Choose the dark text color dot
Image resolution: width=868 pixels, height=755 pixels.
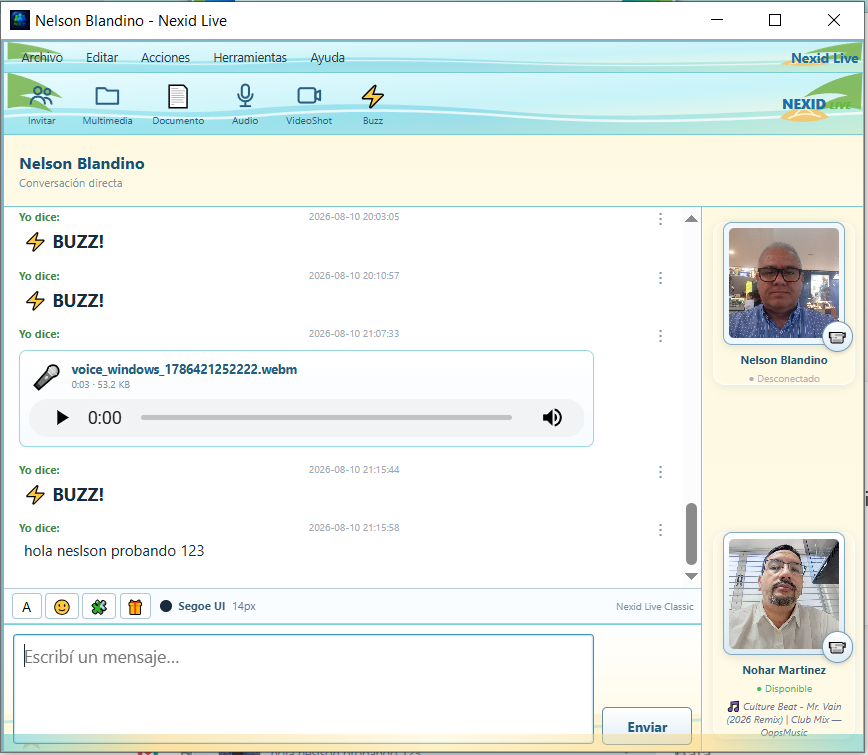(166, 606)
